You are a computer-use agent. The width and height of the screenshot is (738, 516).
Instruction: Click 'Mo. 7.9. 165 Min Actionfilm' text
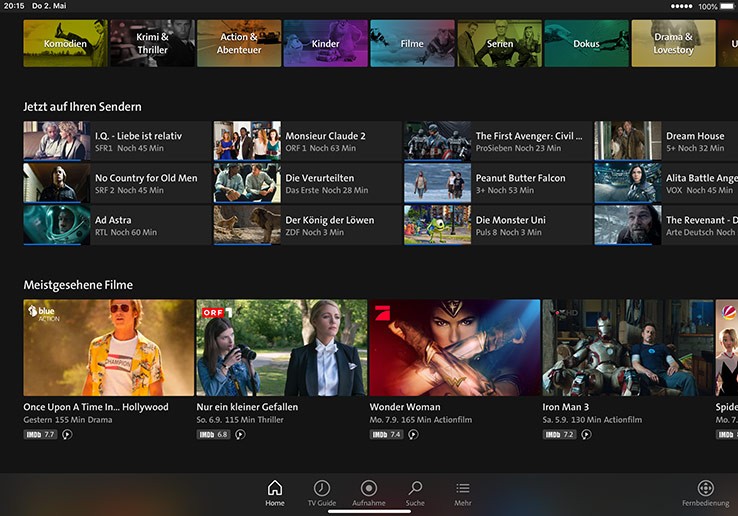pos(421,419)
